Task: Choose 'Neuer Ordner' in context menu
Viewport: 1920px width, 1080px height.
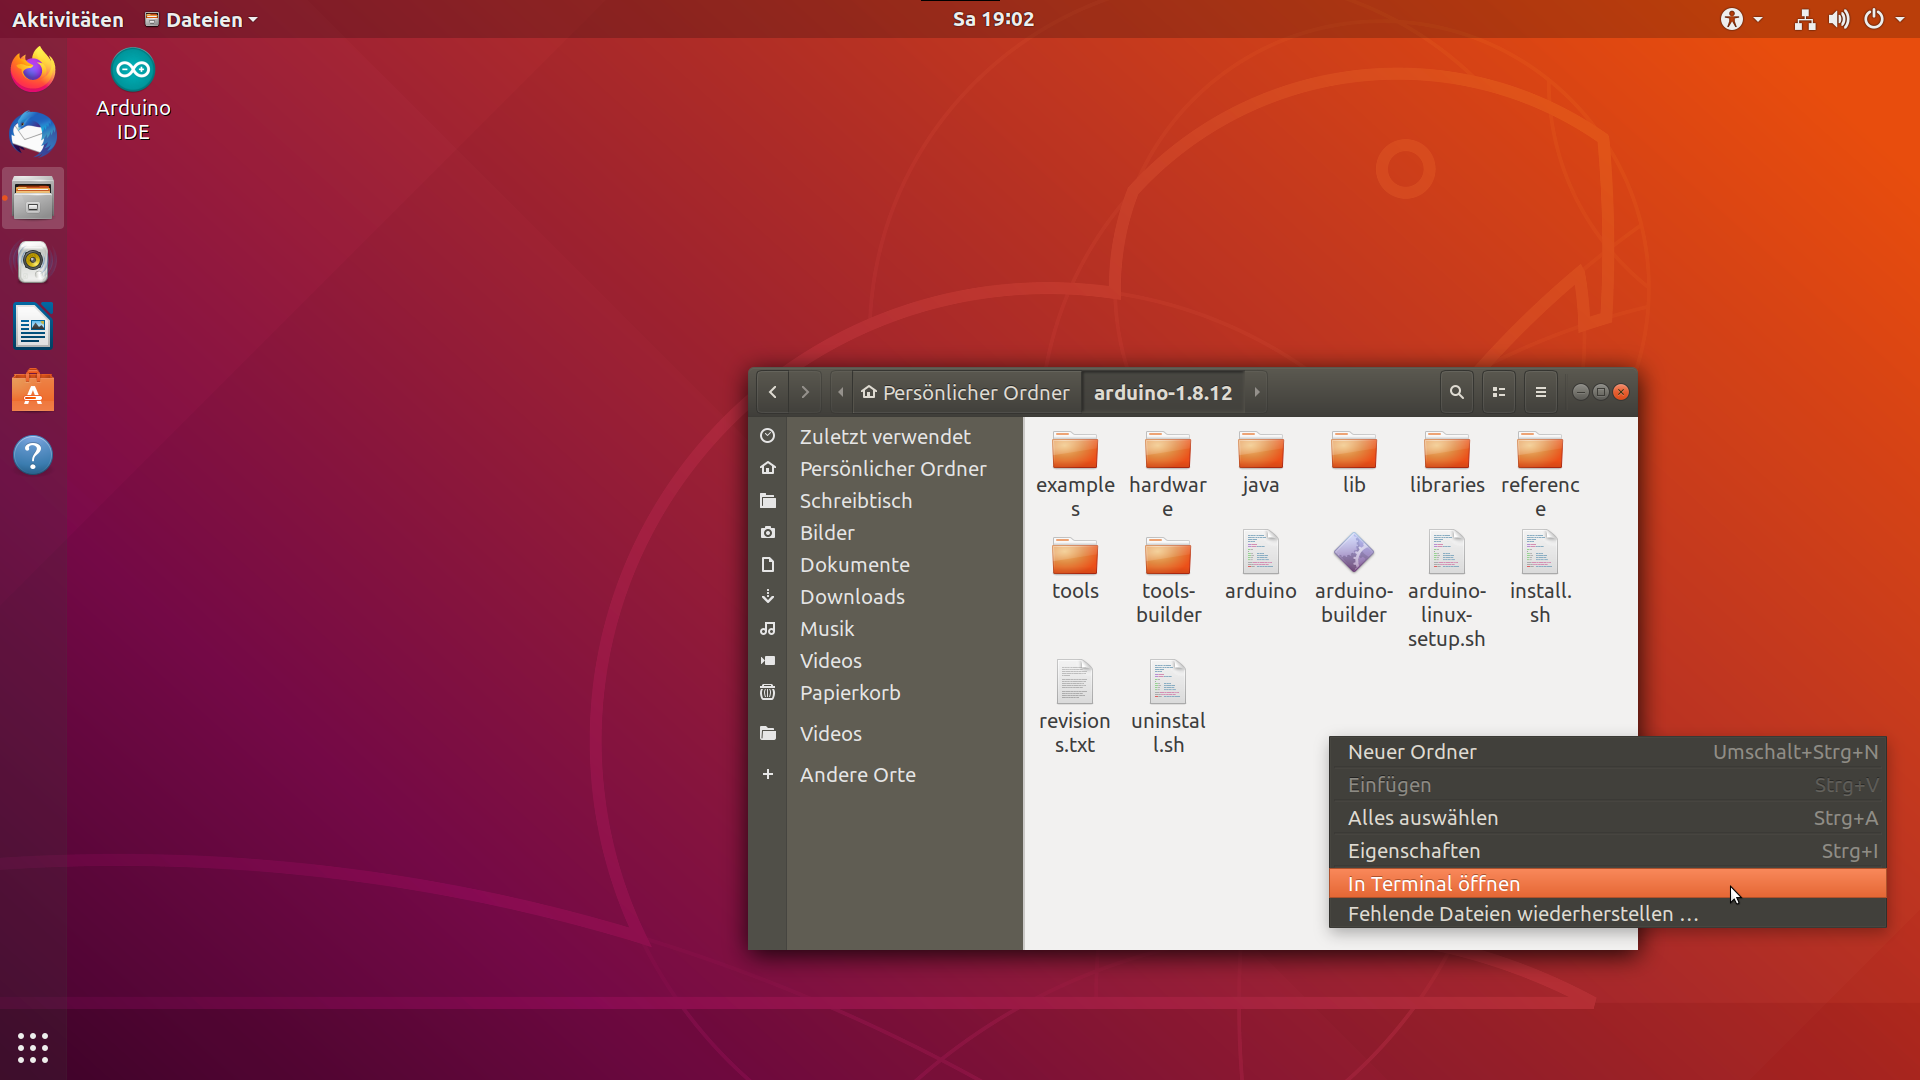Action: coord(1607,752)
